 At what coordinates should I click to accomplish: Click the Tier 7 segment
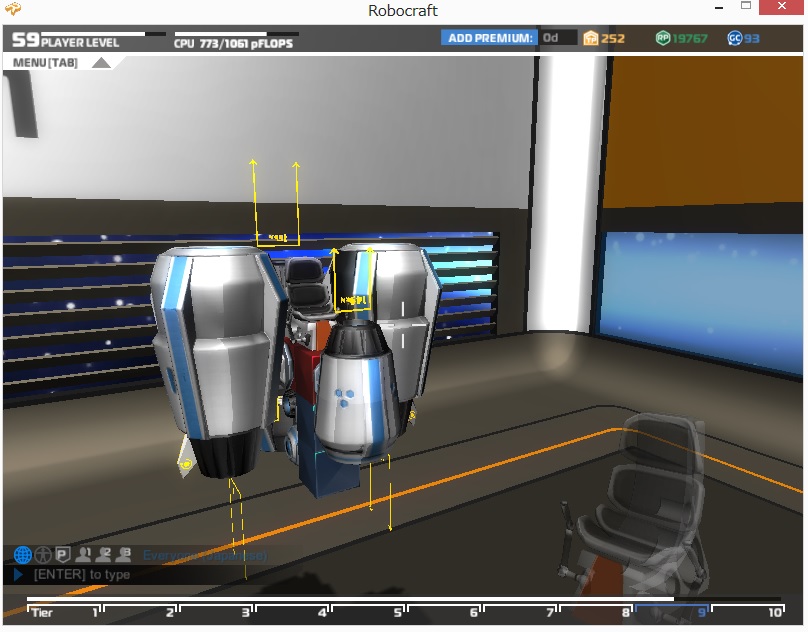click(x=519, y=612)
